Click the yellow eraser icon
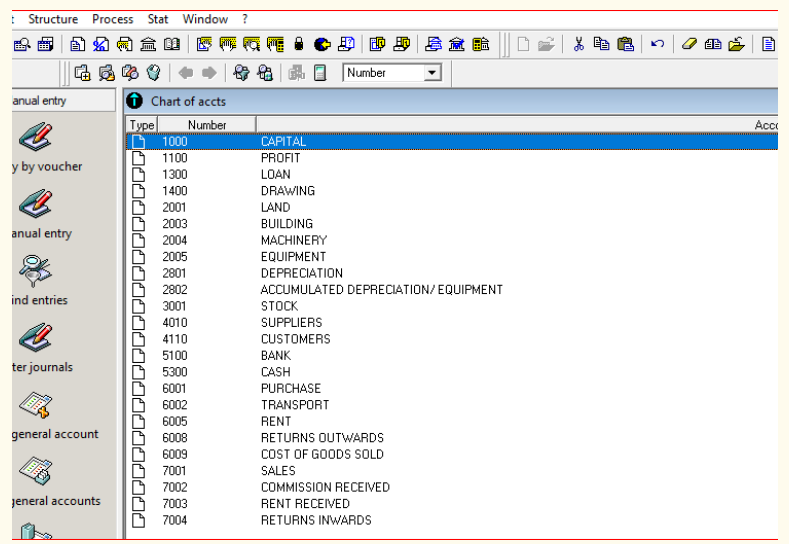This screenshot has width=789, height=544. pyautogui.click(x=689, y=44)
